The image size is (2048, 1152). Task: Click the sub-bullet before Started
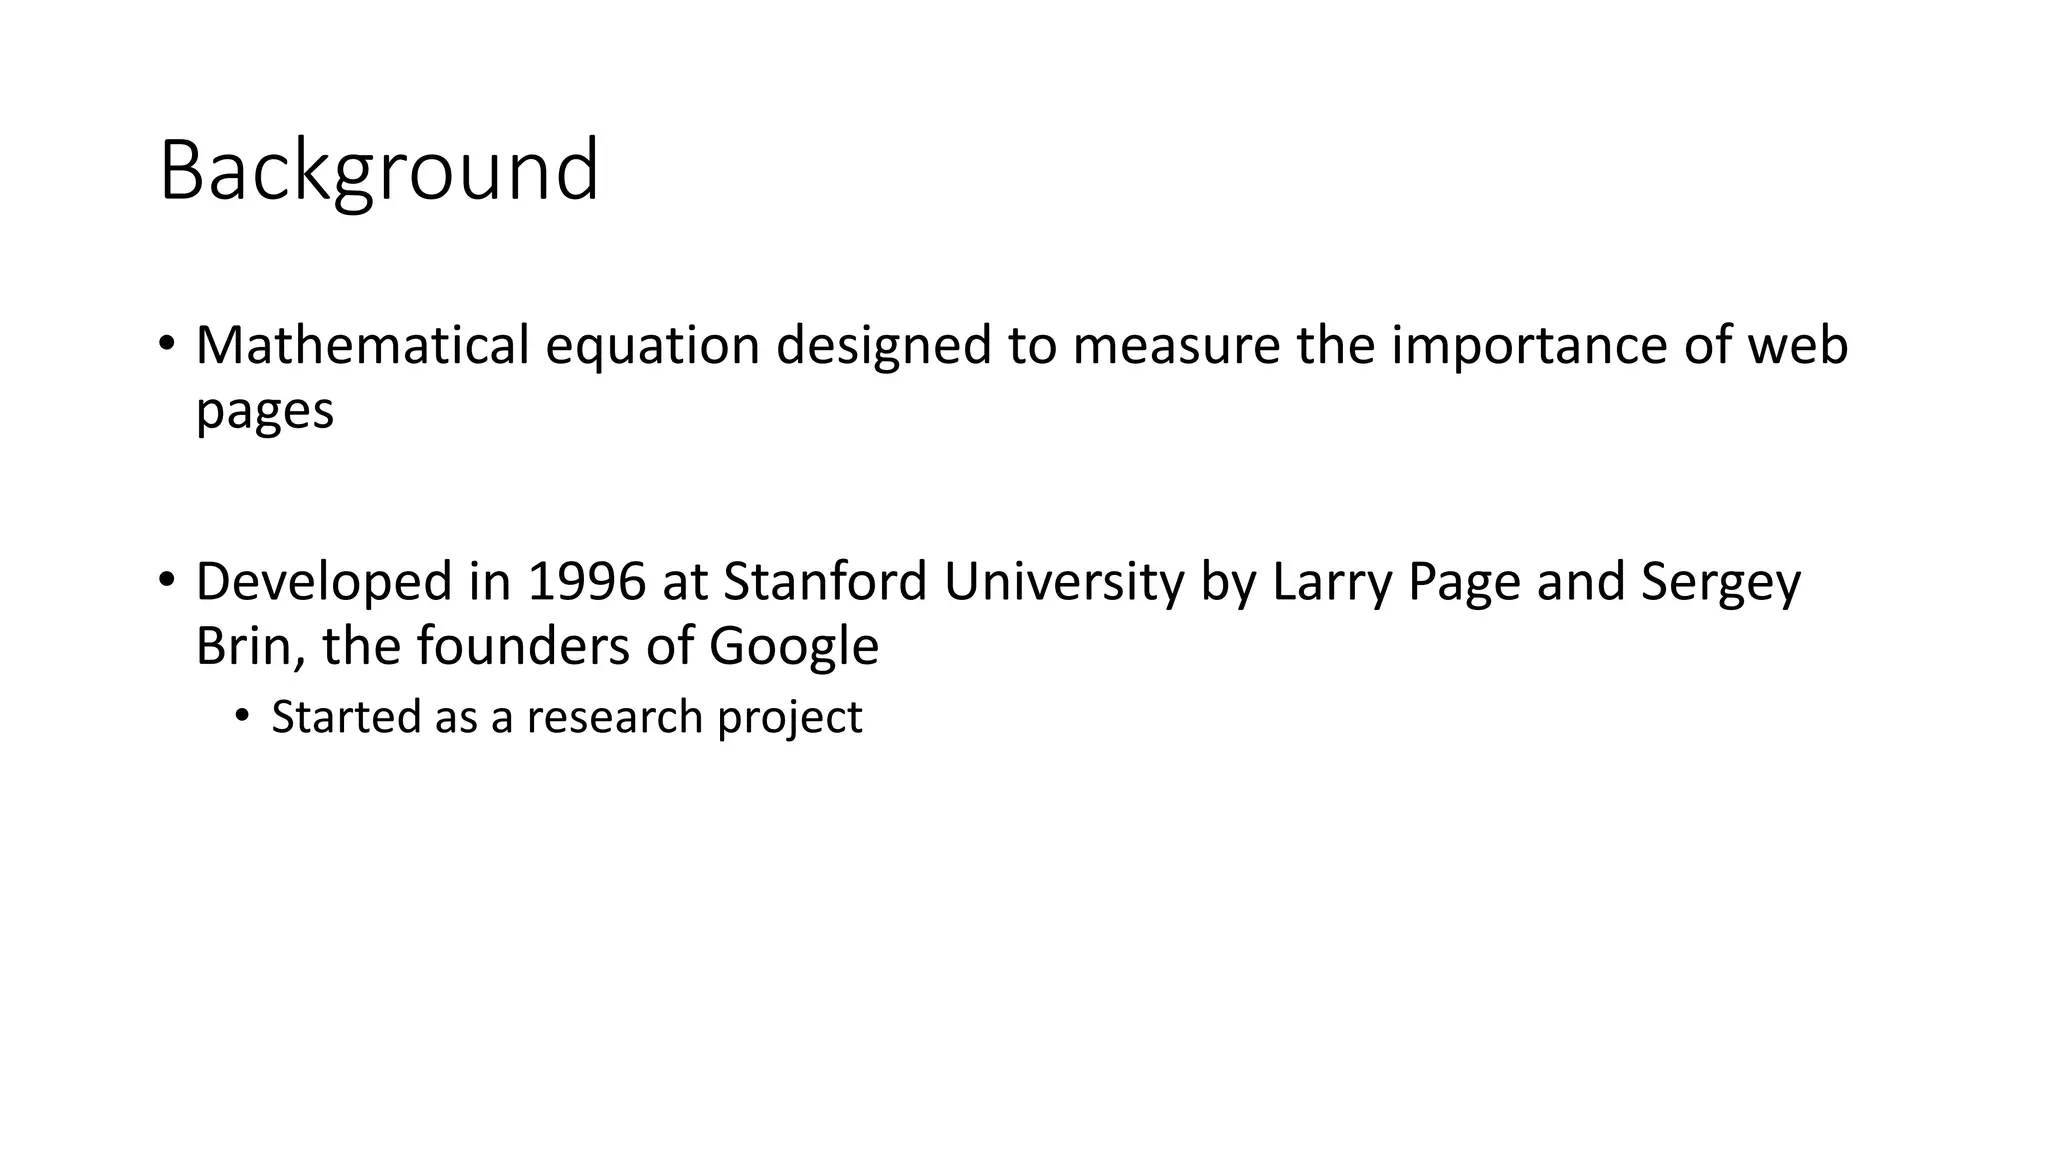tap(241, 716)
